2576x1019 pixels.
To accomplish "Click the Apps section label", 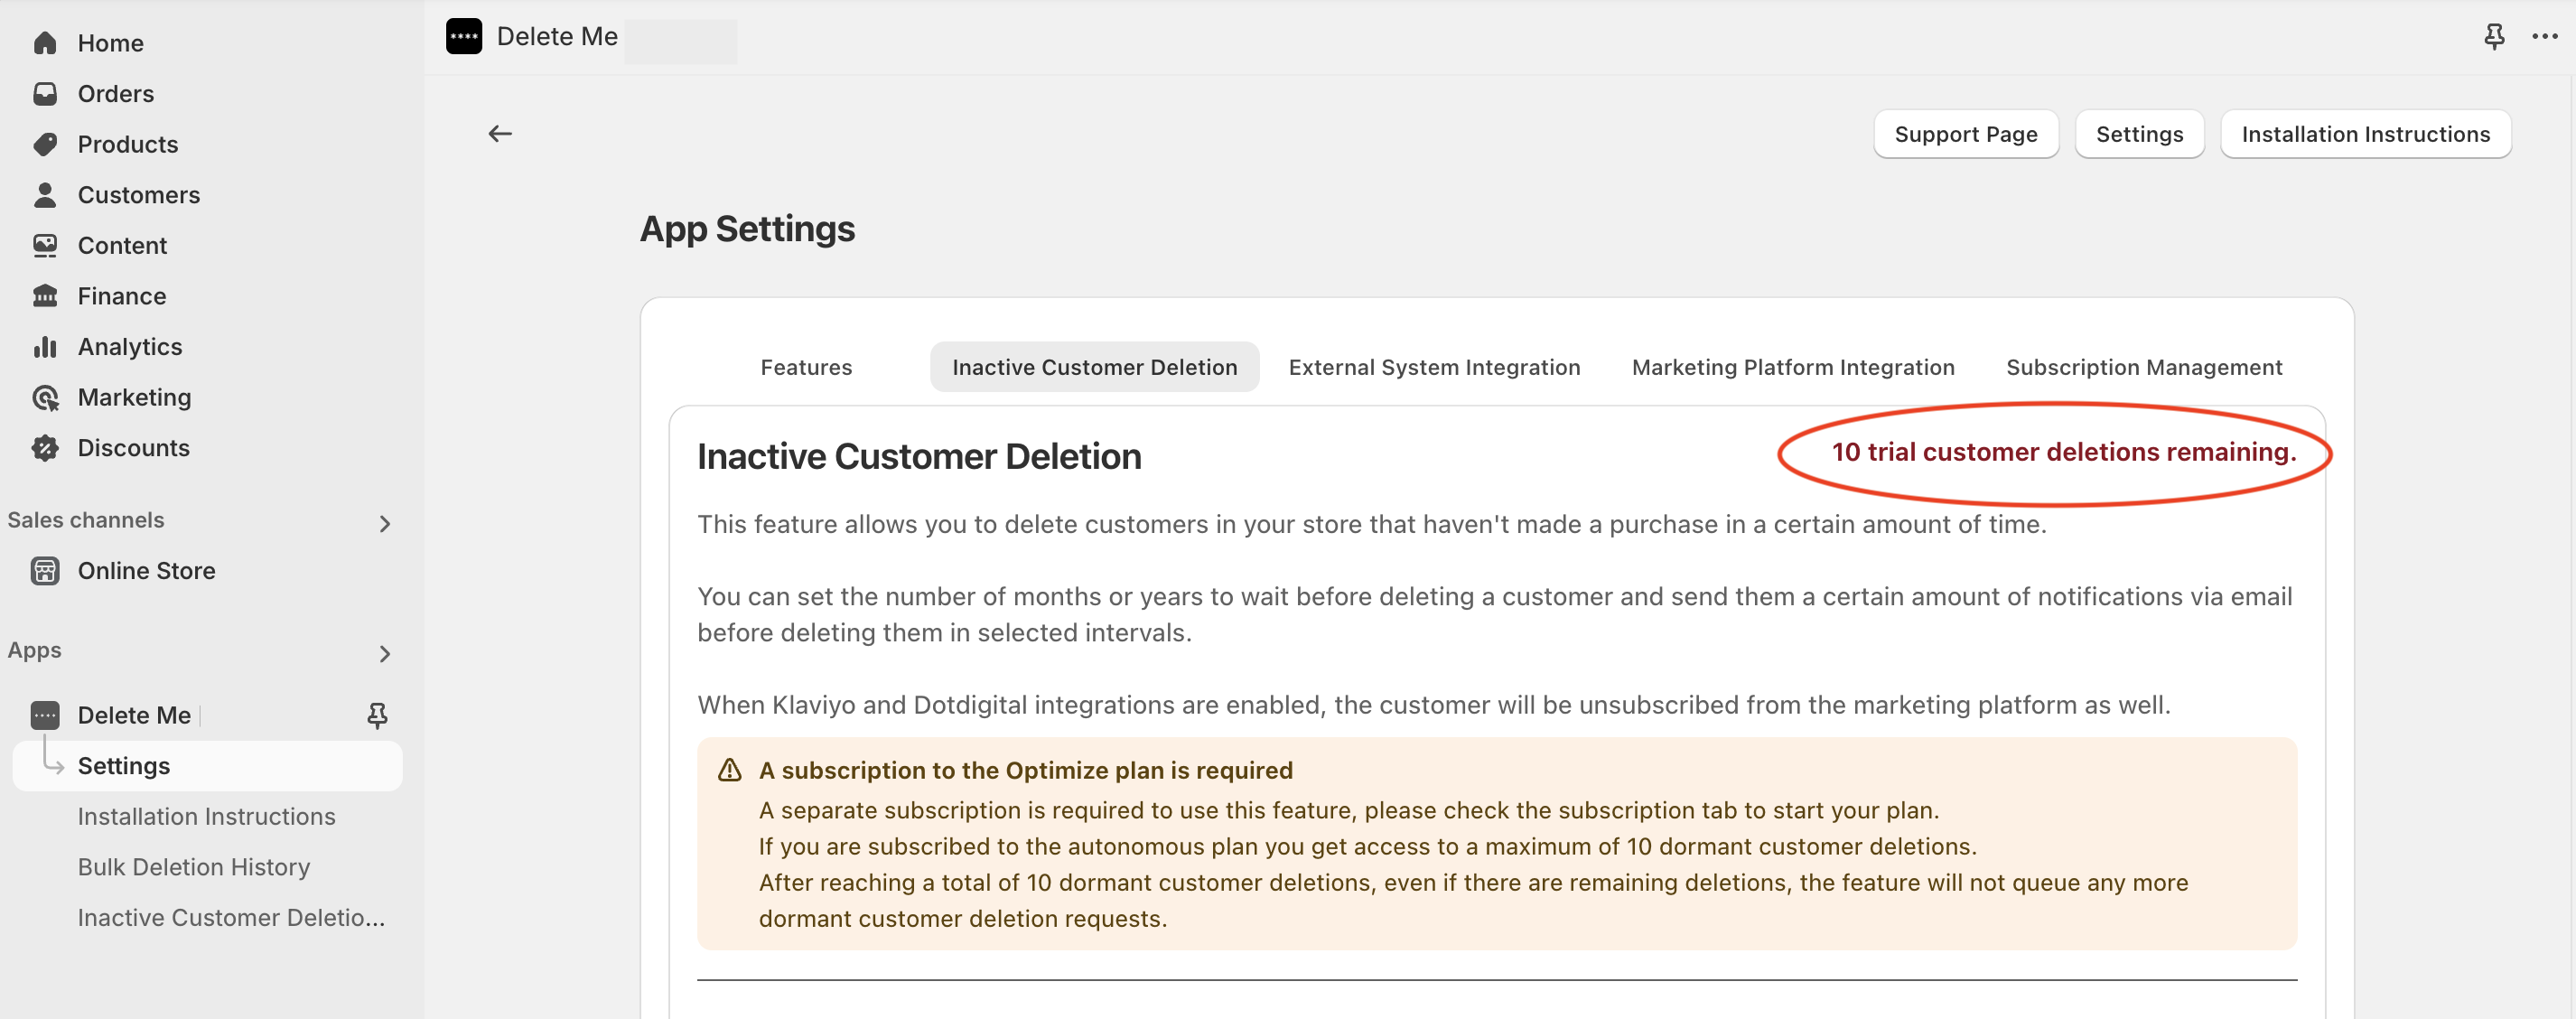I will (34, 650).
